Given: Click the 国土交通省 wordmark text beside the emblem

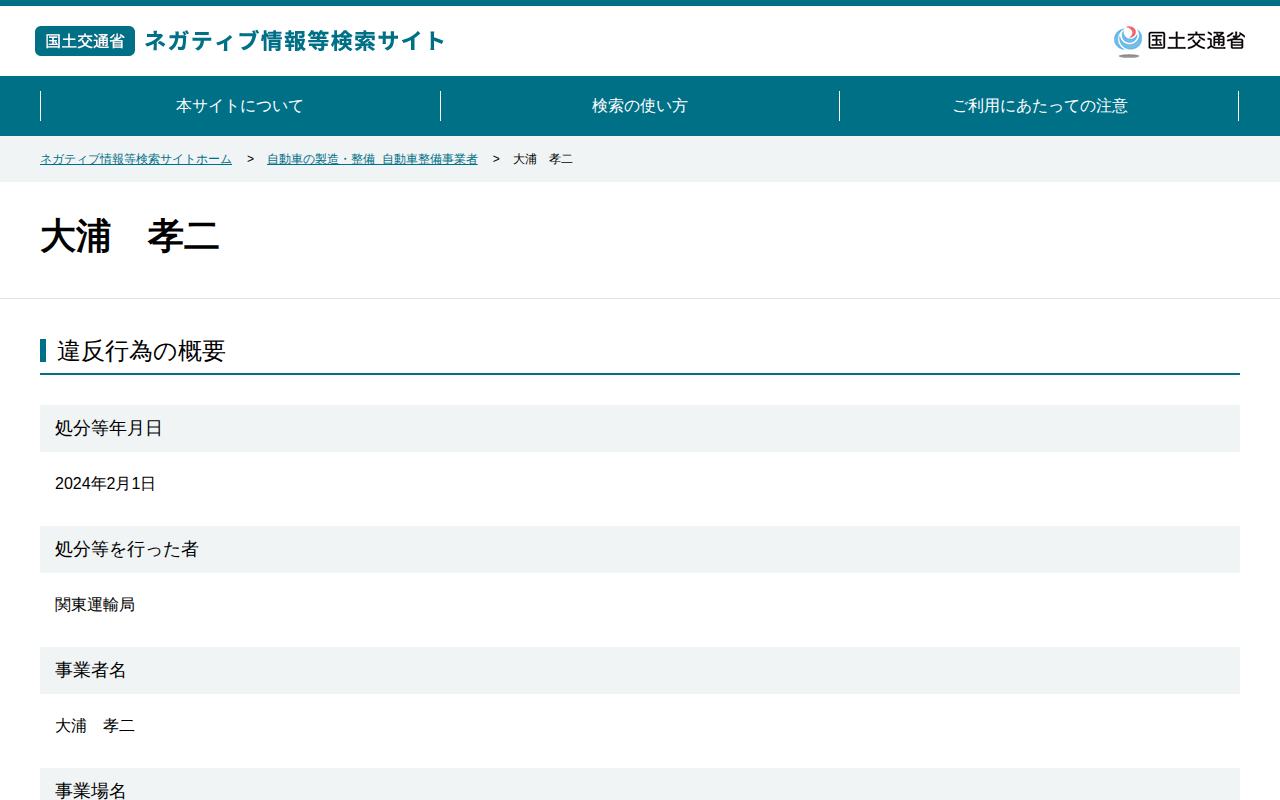Looking at the screenshot, I should tap(1196, 41).
